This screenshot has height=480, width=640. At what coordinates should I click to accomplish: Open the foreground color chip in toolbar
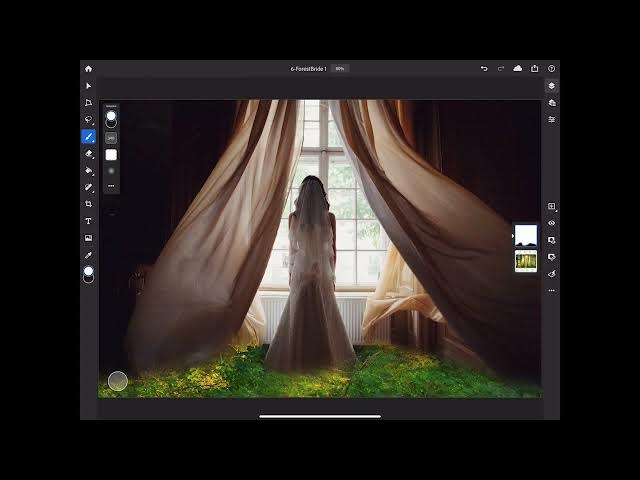[x=88, y=271]
